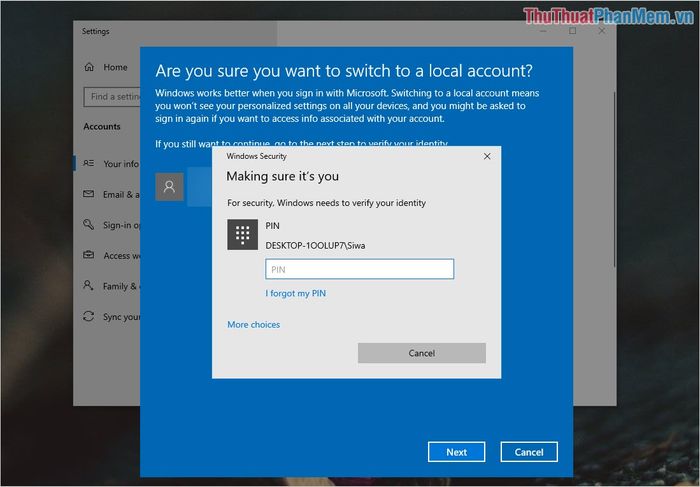
Task: Cancel the Windows Security prompt
Action: pos(421,353)
